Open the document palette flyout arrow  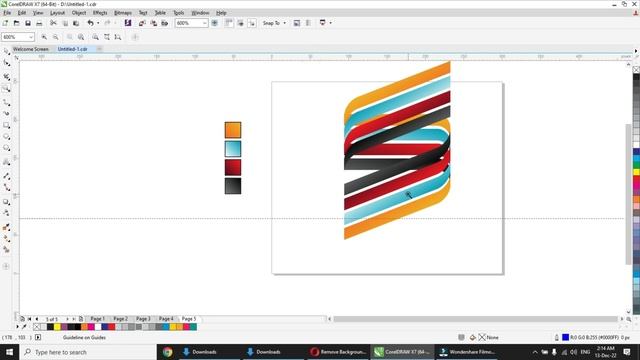pos(18,327)
